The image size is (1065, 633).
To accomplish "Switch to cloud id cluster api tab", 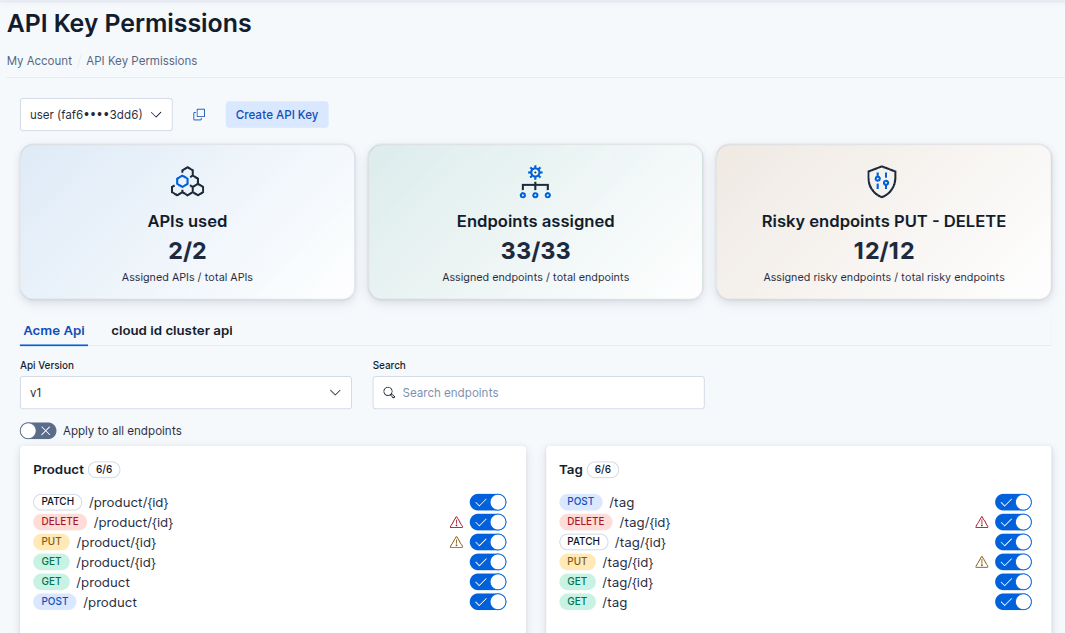I will click(x=172, y=331).
